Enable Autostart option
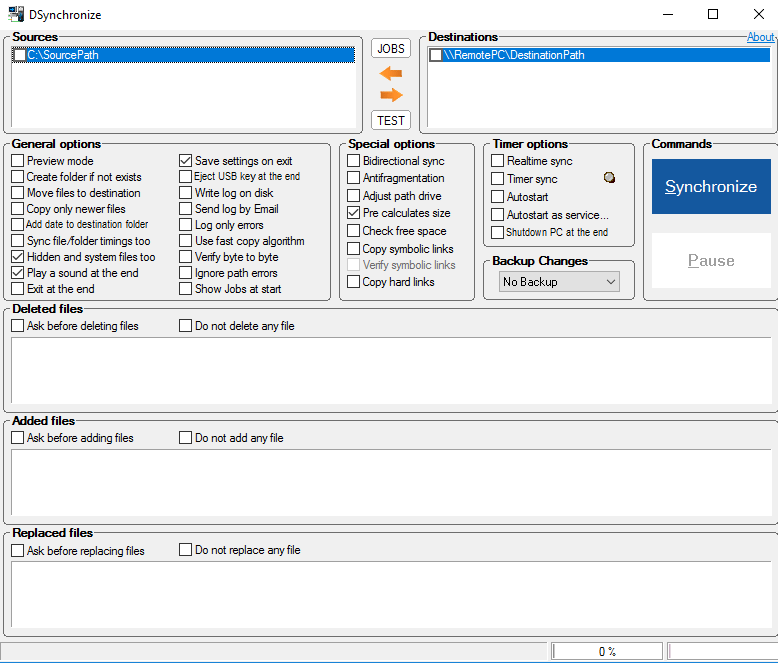Screen dimensions: 778x663 [497, 197]
